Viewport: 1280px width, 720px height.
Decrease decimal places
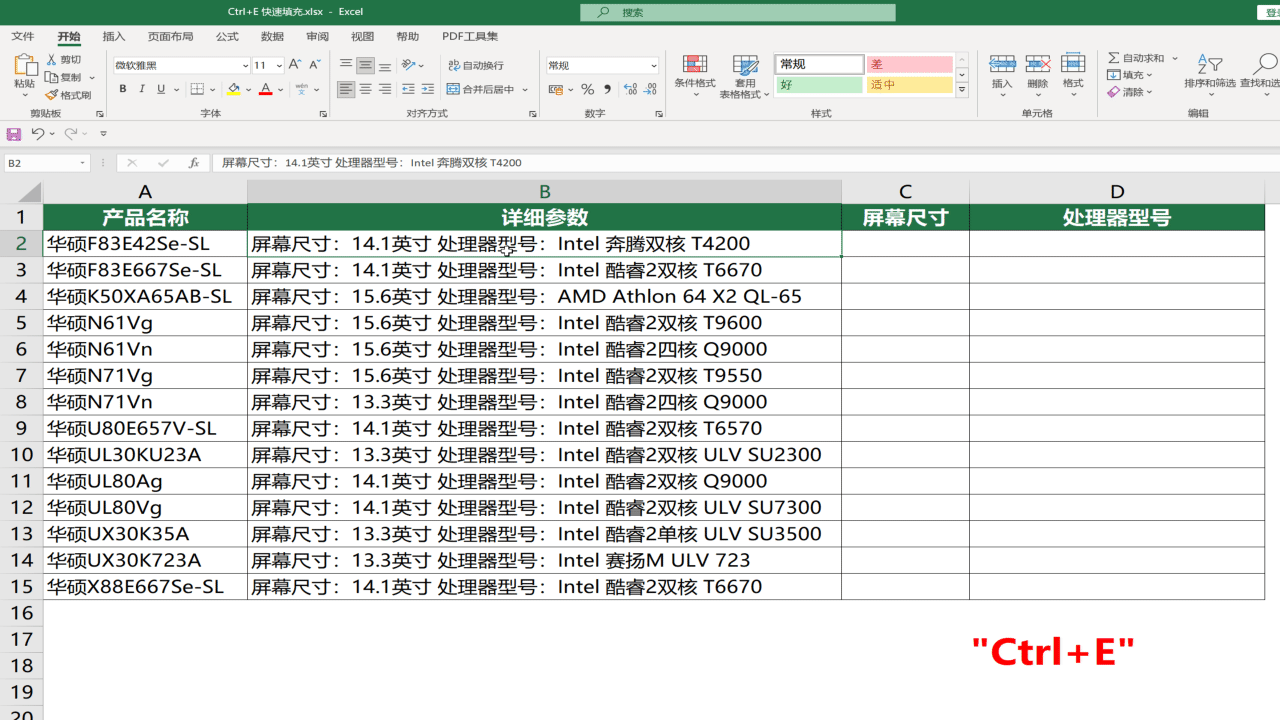(651, 89)
